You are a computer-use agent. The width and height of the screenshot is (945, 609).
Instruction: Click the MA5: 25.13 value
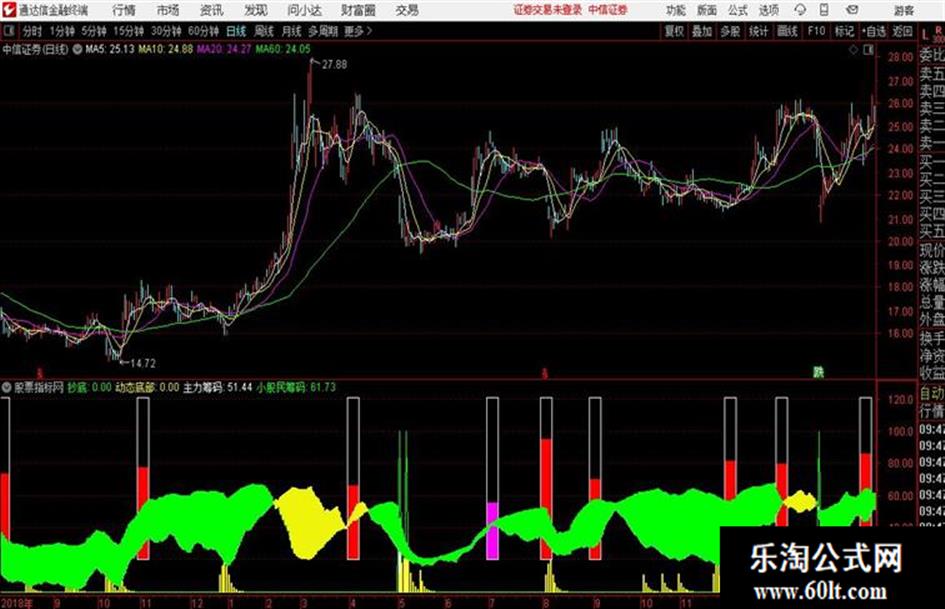coord(110,49)
